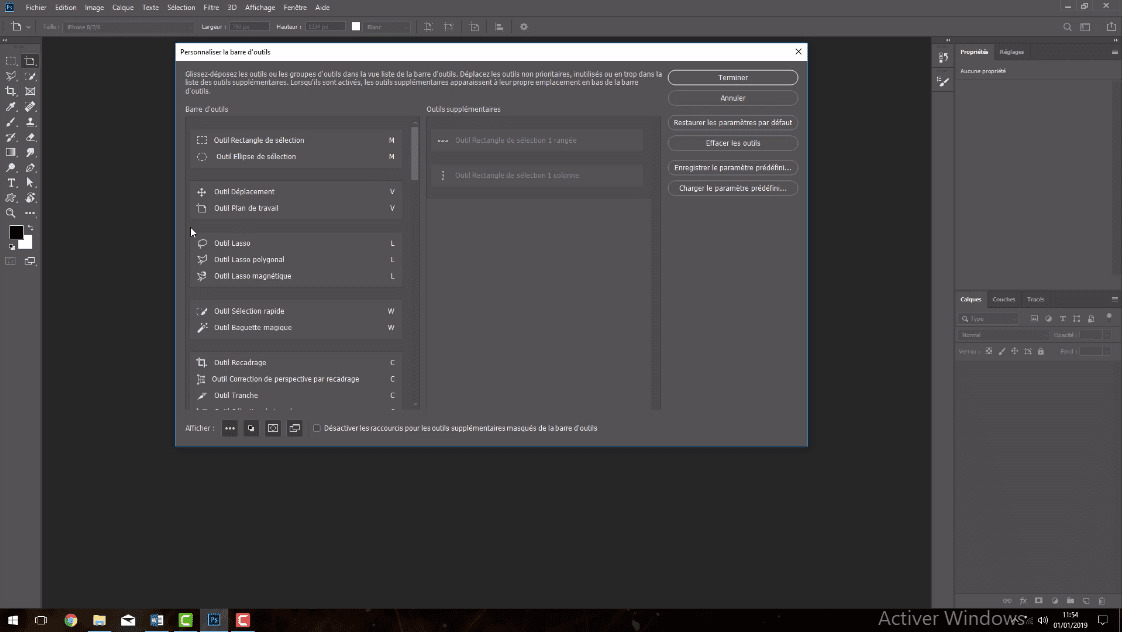Toggle the layer filter switch in Calques
The image size is (1122, 632).
[x=1109, y=316]
